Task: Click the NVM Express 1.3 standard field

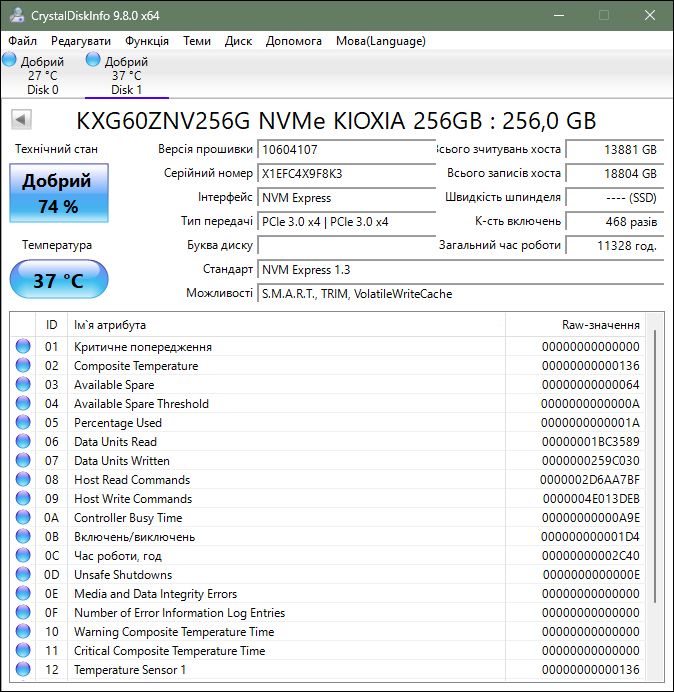Action: point(460,270)
